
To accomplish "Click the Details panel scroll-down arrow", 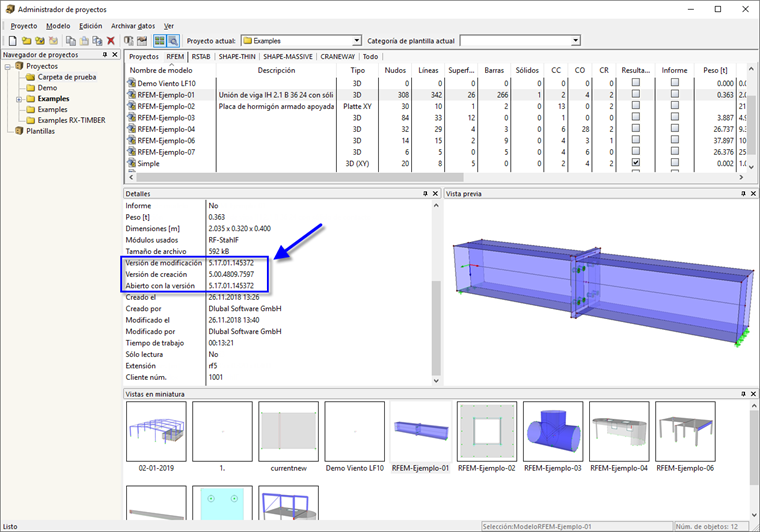I will point(436,381).
